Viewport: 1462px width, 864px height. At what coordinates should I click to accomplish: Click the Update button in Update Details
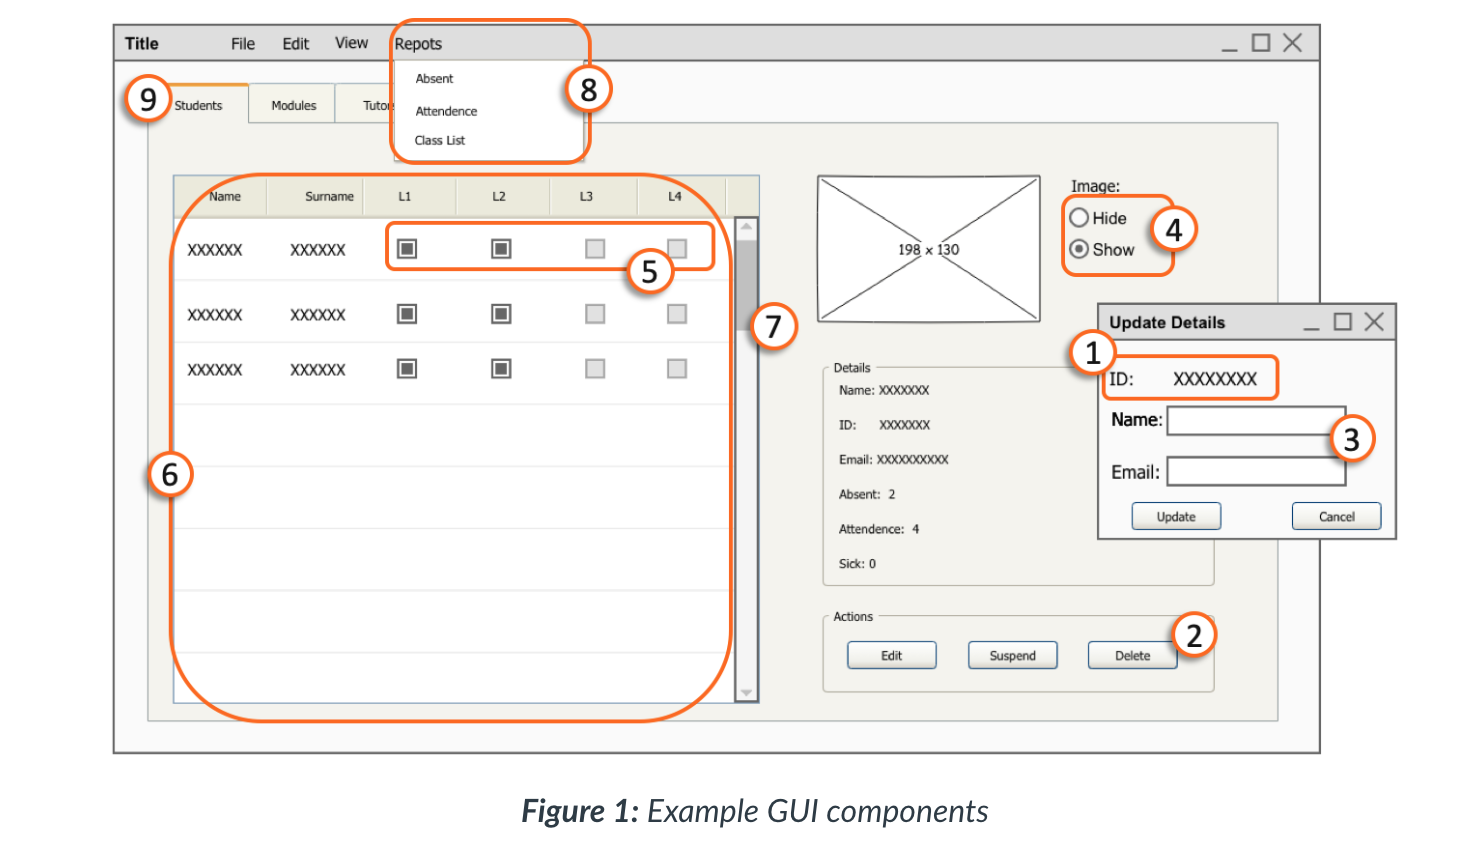click(x=1176, y=517)
